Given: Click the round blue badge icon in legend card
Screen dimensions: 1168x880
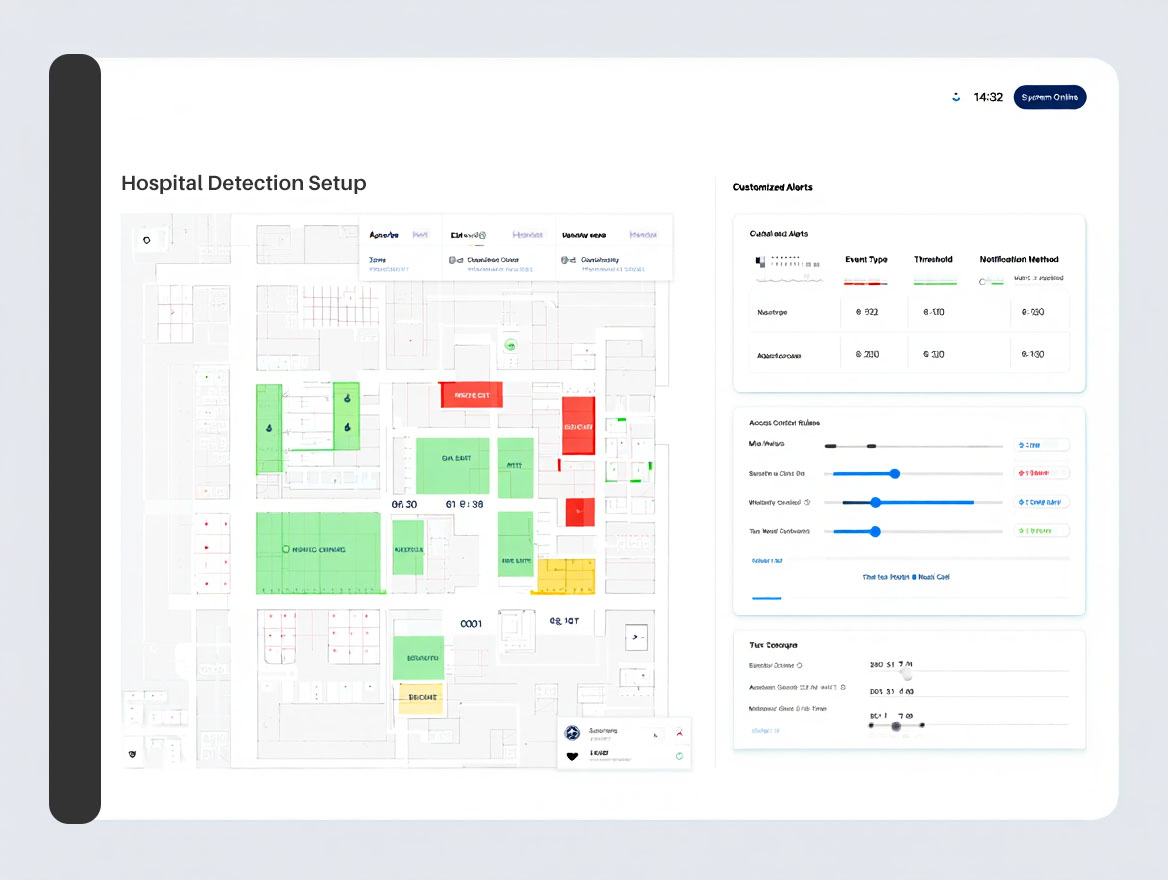Looking at the screenshot, I should tap(572, 733).
